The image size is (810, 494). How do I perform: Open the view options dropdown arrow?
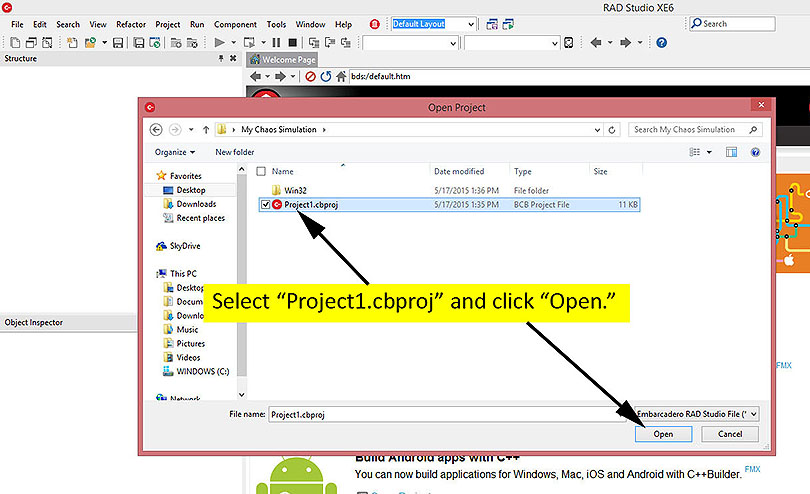tap(709, 152)
